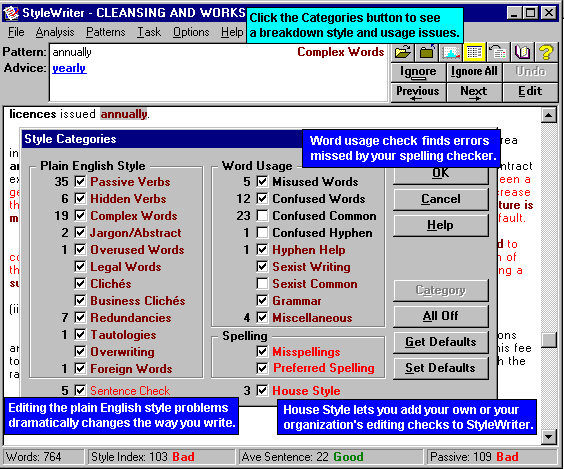Toggle the Legal Words checkbox

[80, 267]
